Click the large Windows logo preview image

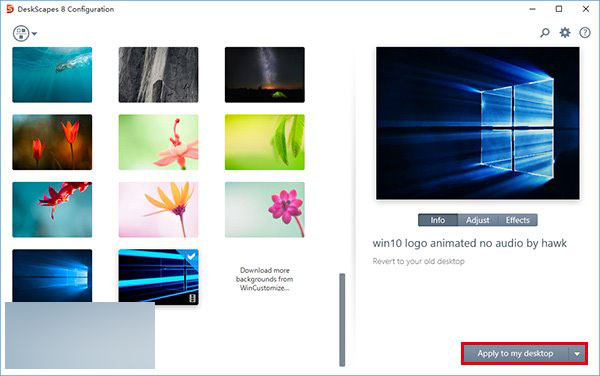pyautogui.click(x=478, y=123)
